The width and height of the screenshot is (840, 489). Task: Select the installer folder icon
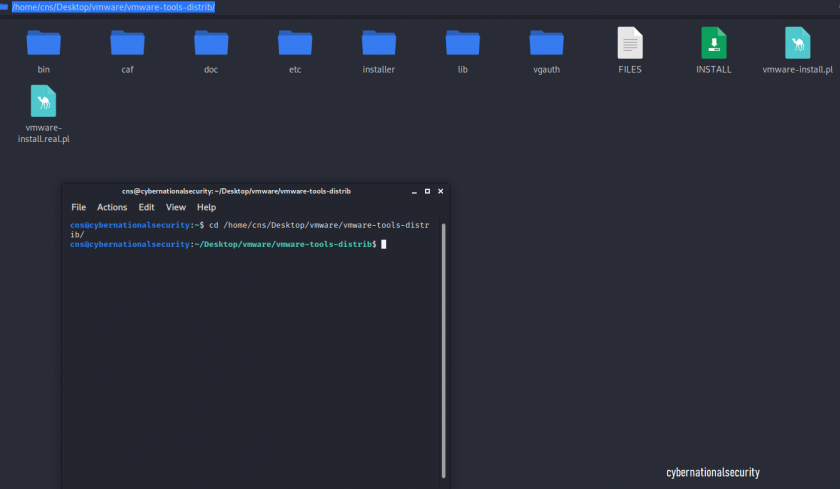pos(379,42)
